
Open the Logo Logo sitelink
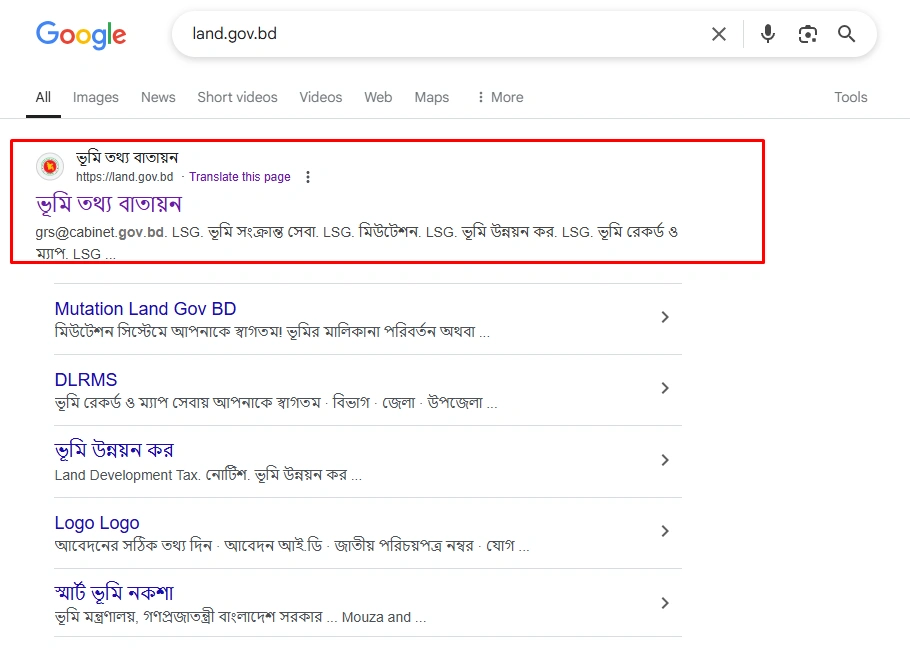(x=97, y=523)
